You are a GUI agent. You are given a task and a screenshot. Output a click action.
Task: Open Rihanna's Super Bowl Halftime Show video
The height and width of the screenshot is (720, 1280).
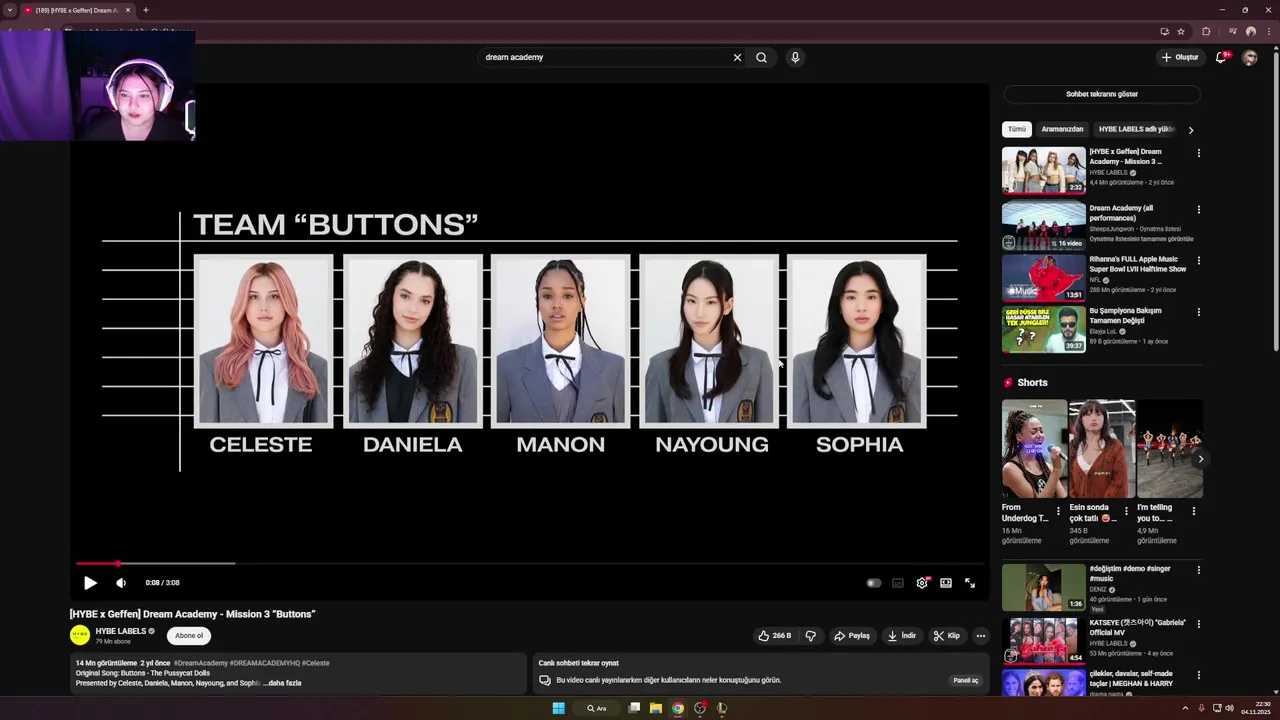point(1044,278)
